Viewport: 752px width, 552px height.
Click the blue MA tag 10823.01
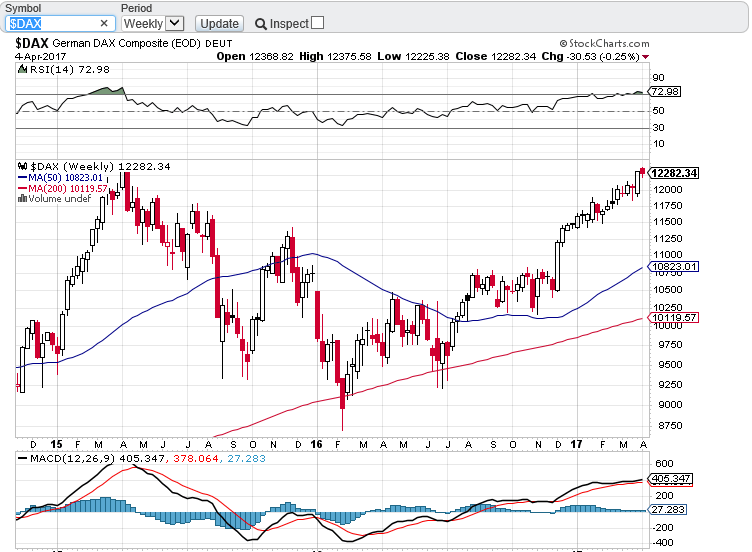[x=673, y=266]
